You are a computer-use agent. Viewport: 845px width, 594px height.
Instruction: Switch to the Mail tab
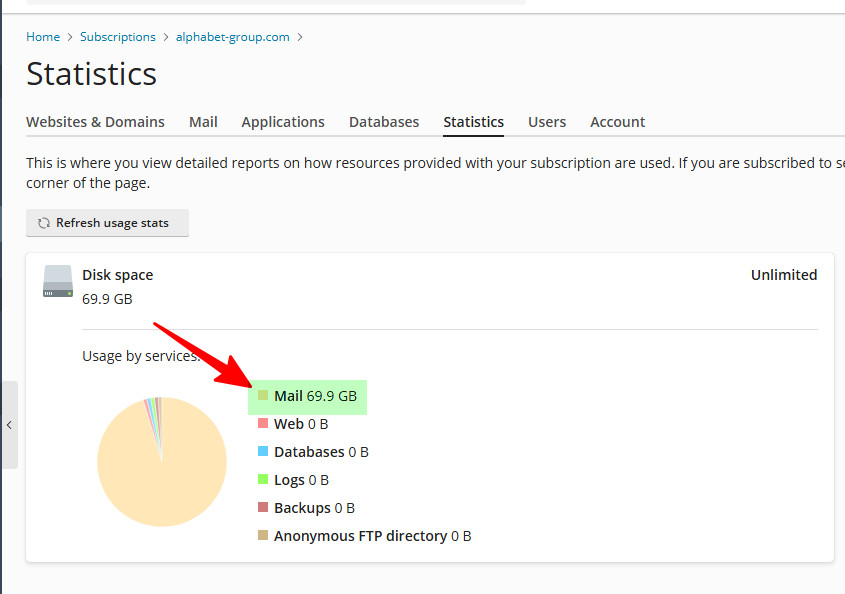pos(203,122)
